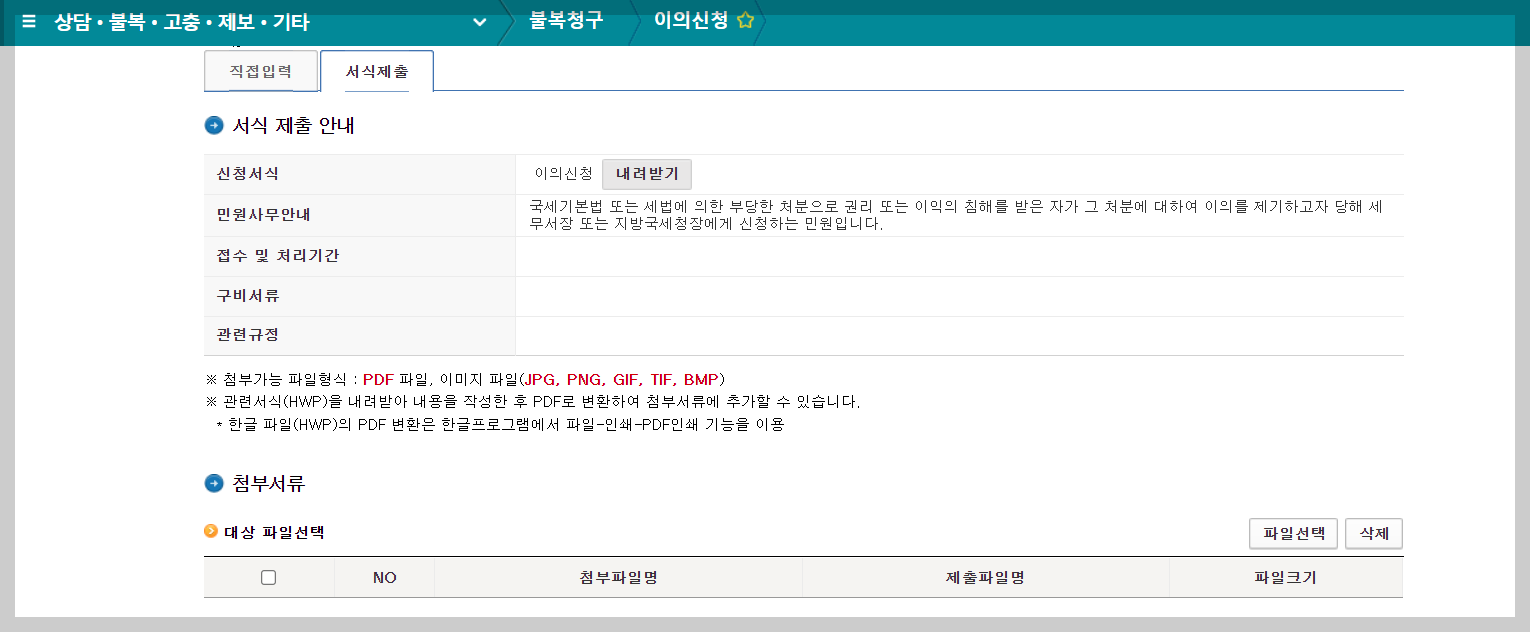Click the 파일선택 button to attach files
This screenshot has width=1530, height=632.
point(1293,533)
